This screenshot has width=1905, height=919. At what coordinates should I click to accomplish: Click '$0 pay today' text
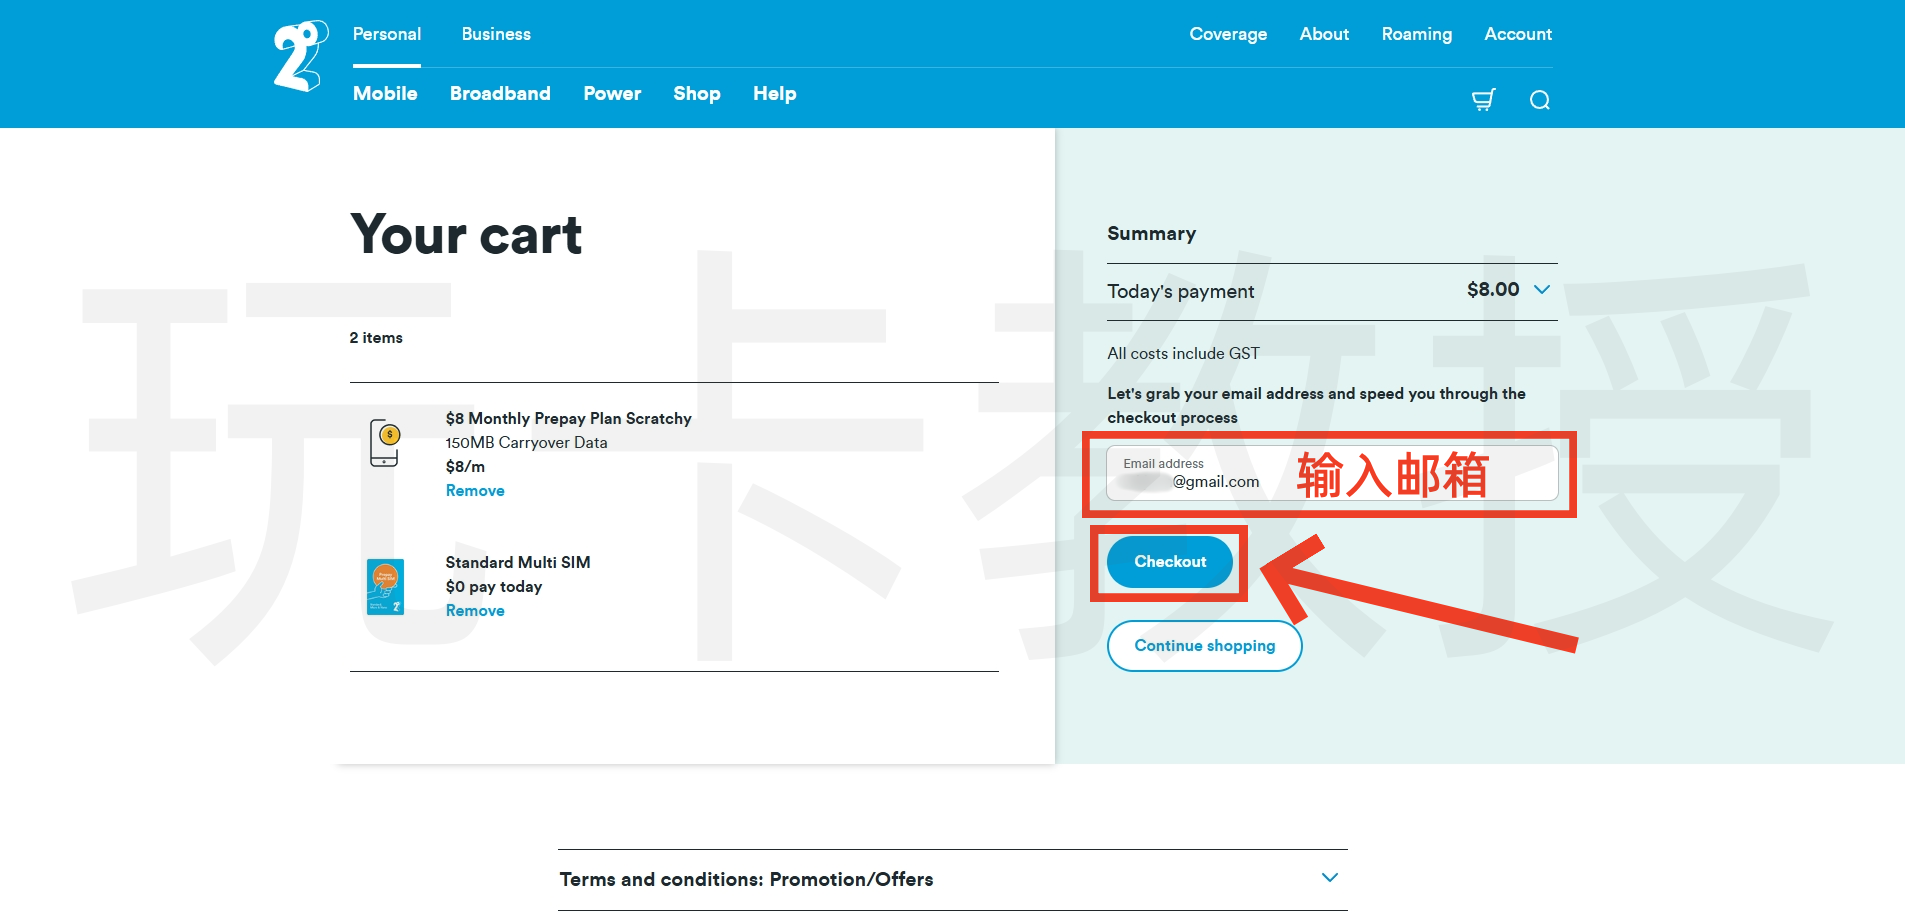tap(494, 587)
